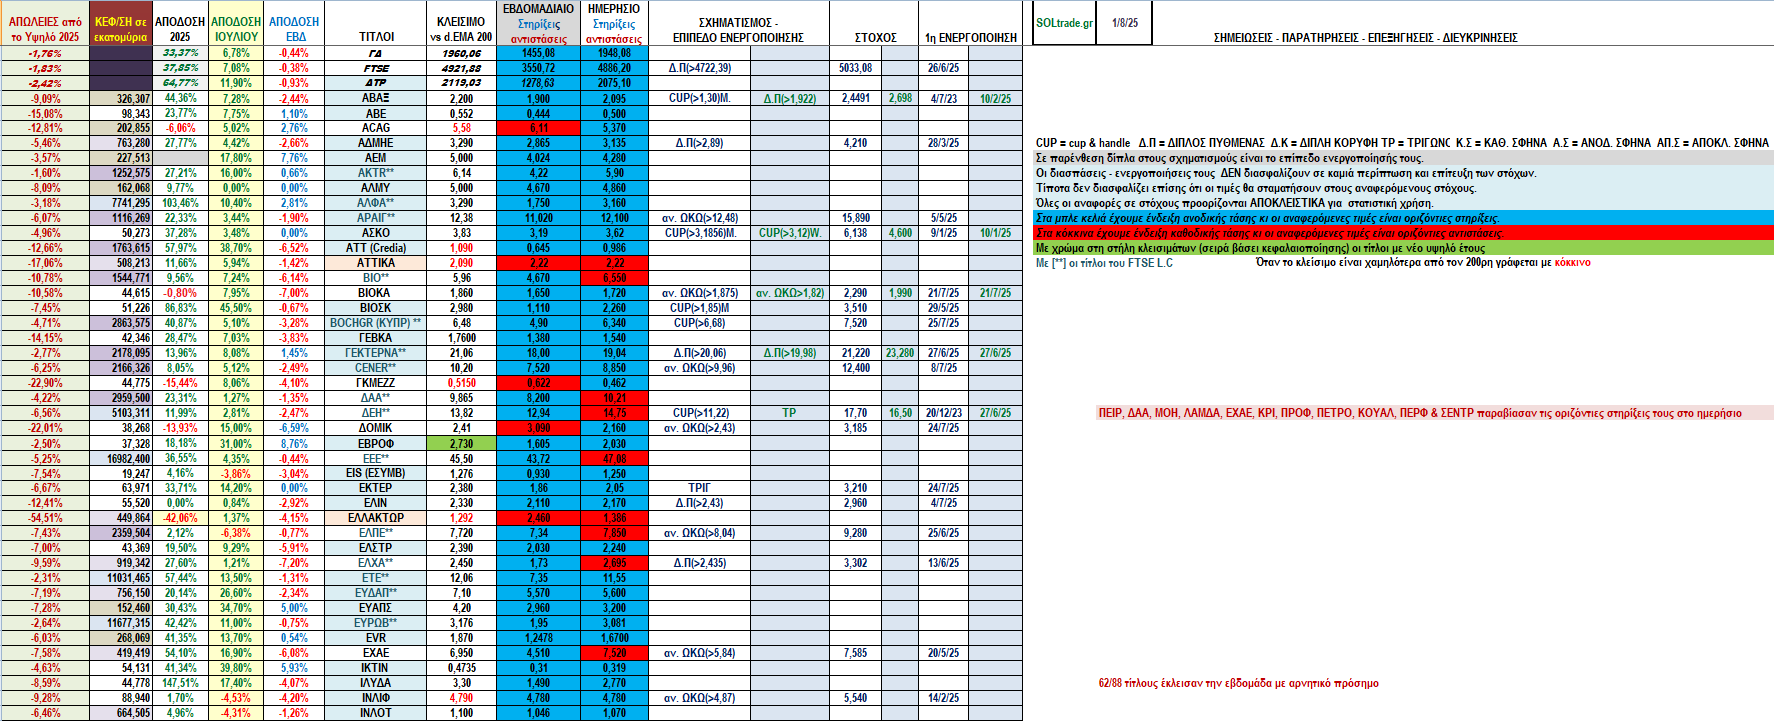This screenshot has width=1774, height=721.
Task: Select the ΙΝΛΙΦ ticker cell
Action: pyautogui.click(x=376, y=698)
